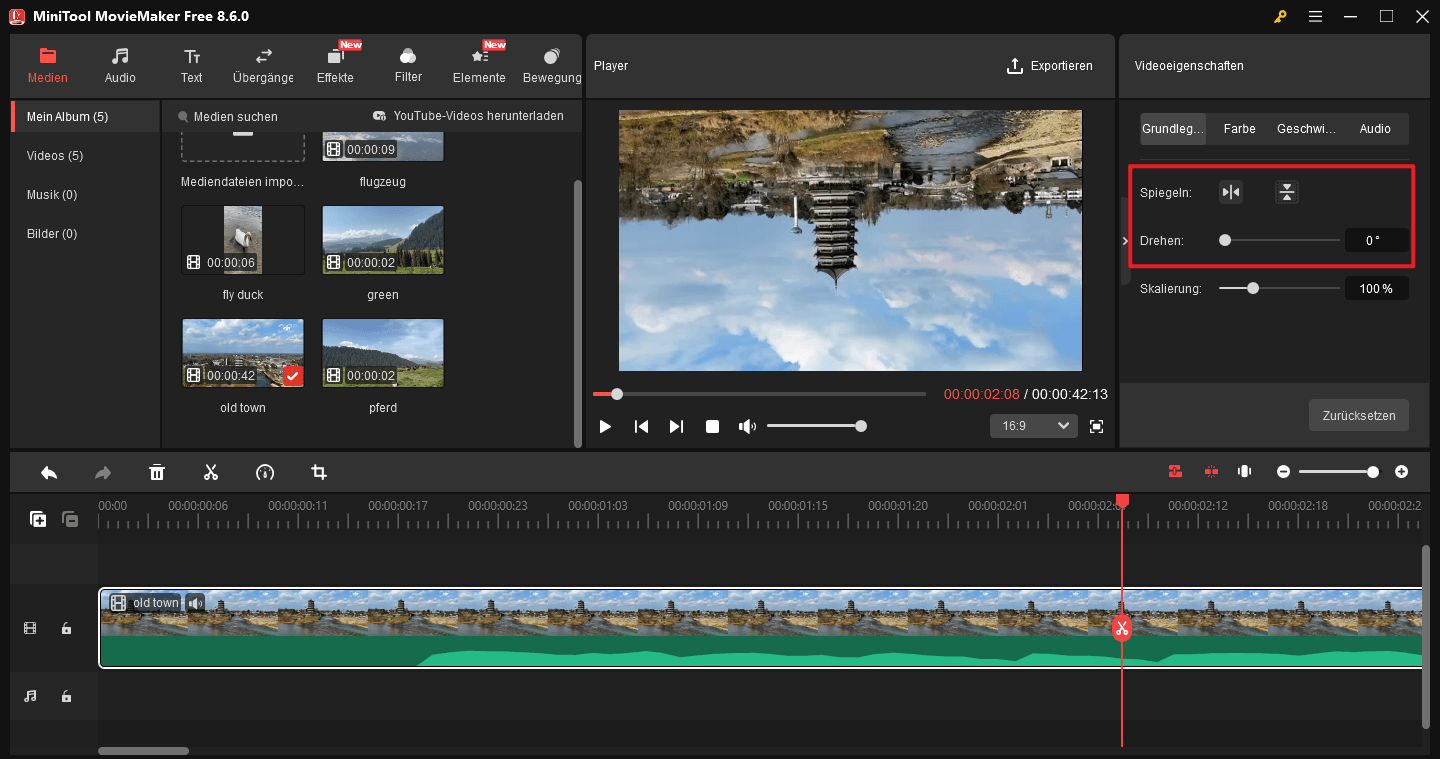Click the Zoom to Fit Timeline icon

point(1244,471)
